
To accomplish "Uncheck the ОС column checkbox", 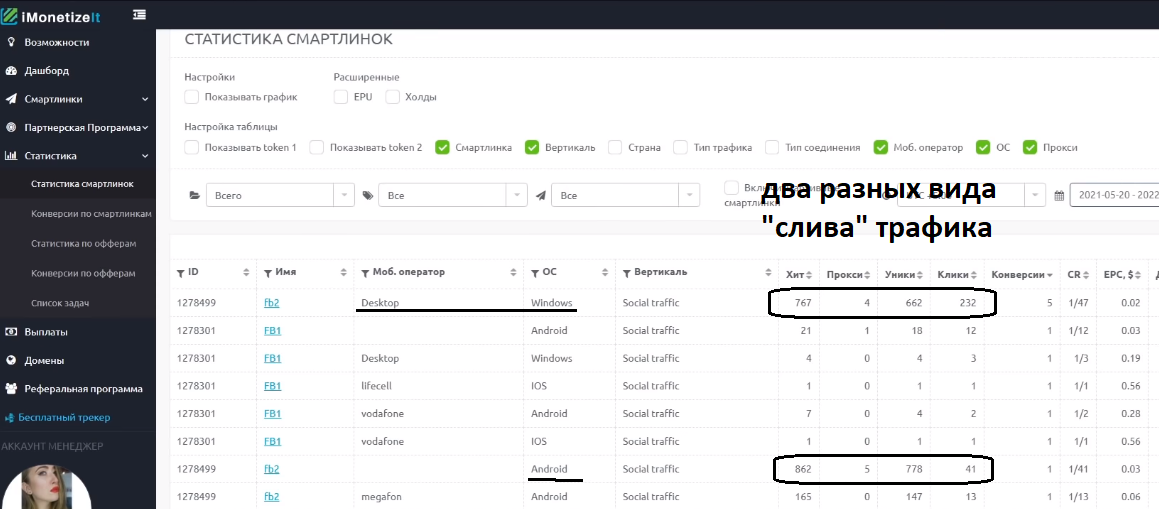I will click(x=983, y=147).
